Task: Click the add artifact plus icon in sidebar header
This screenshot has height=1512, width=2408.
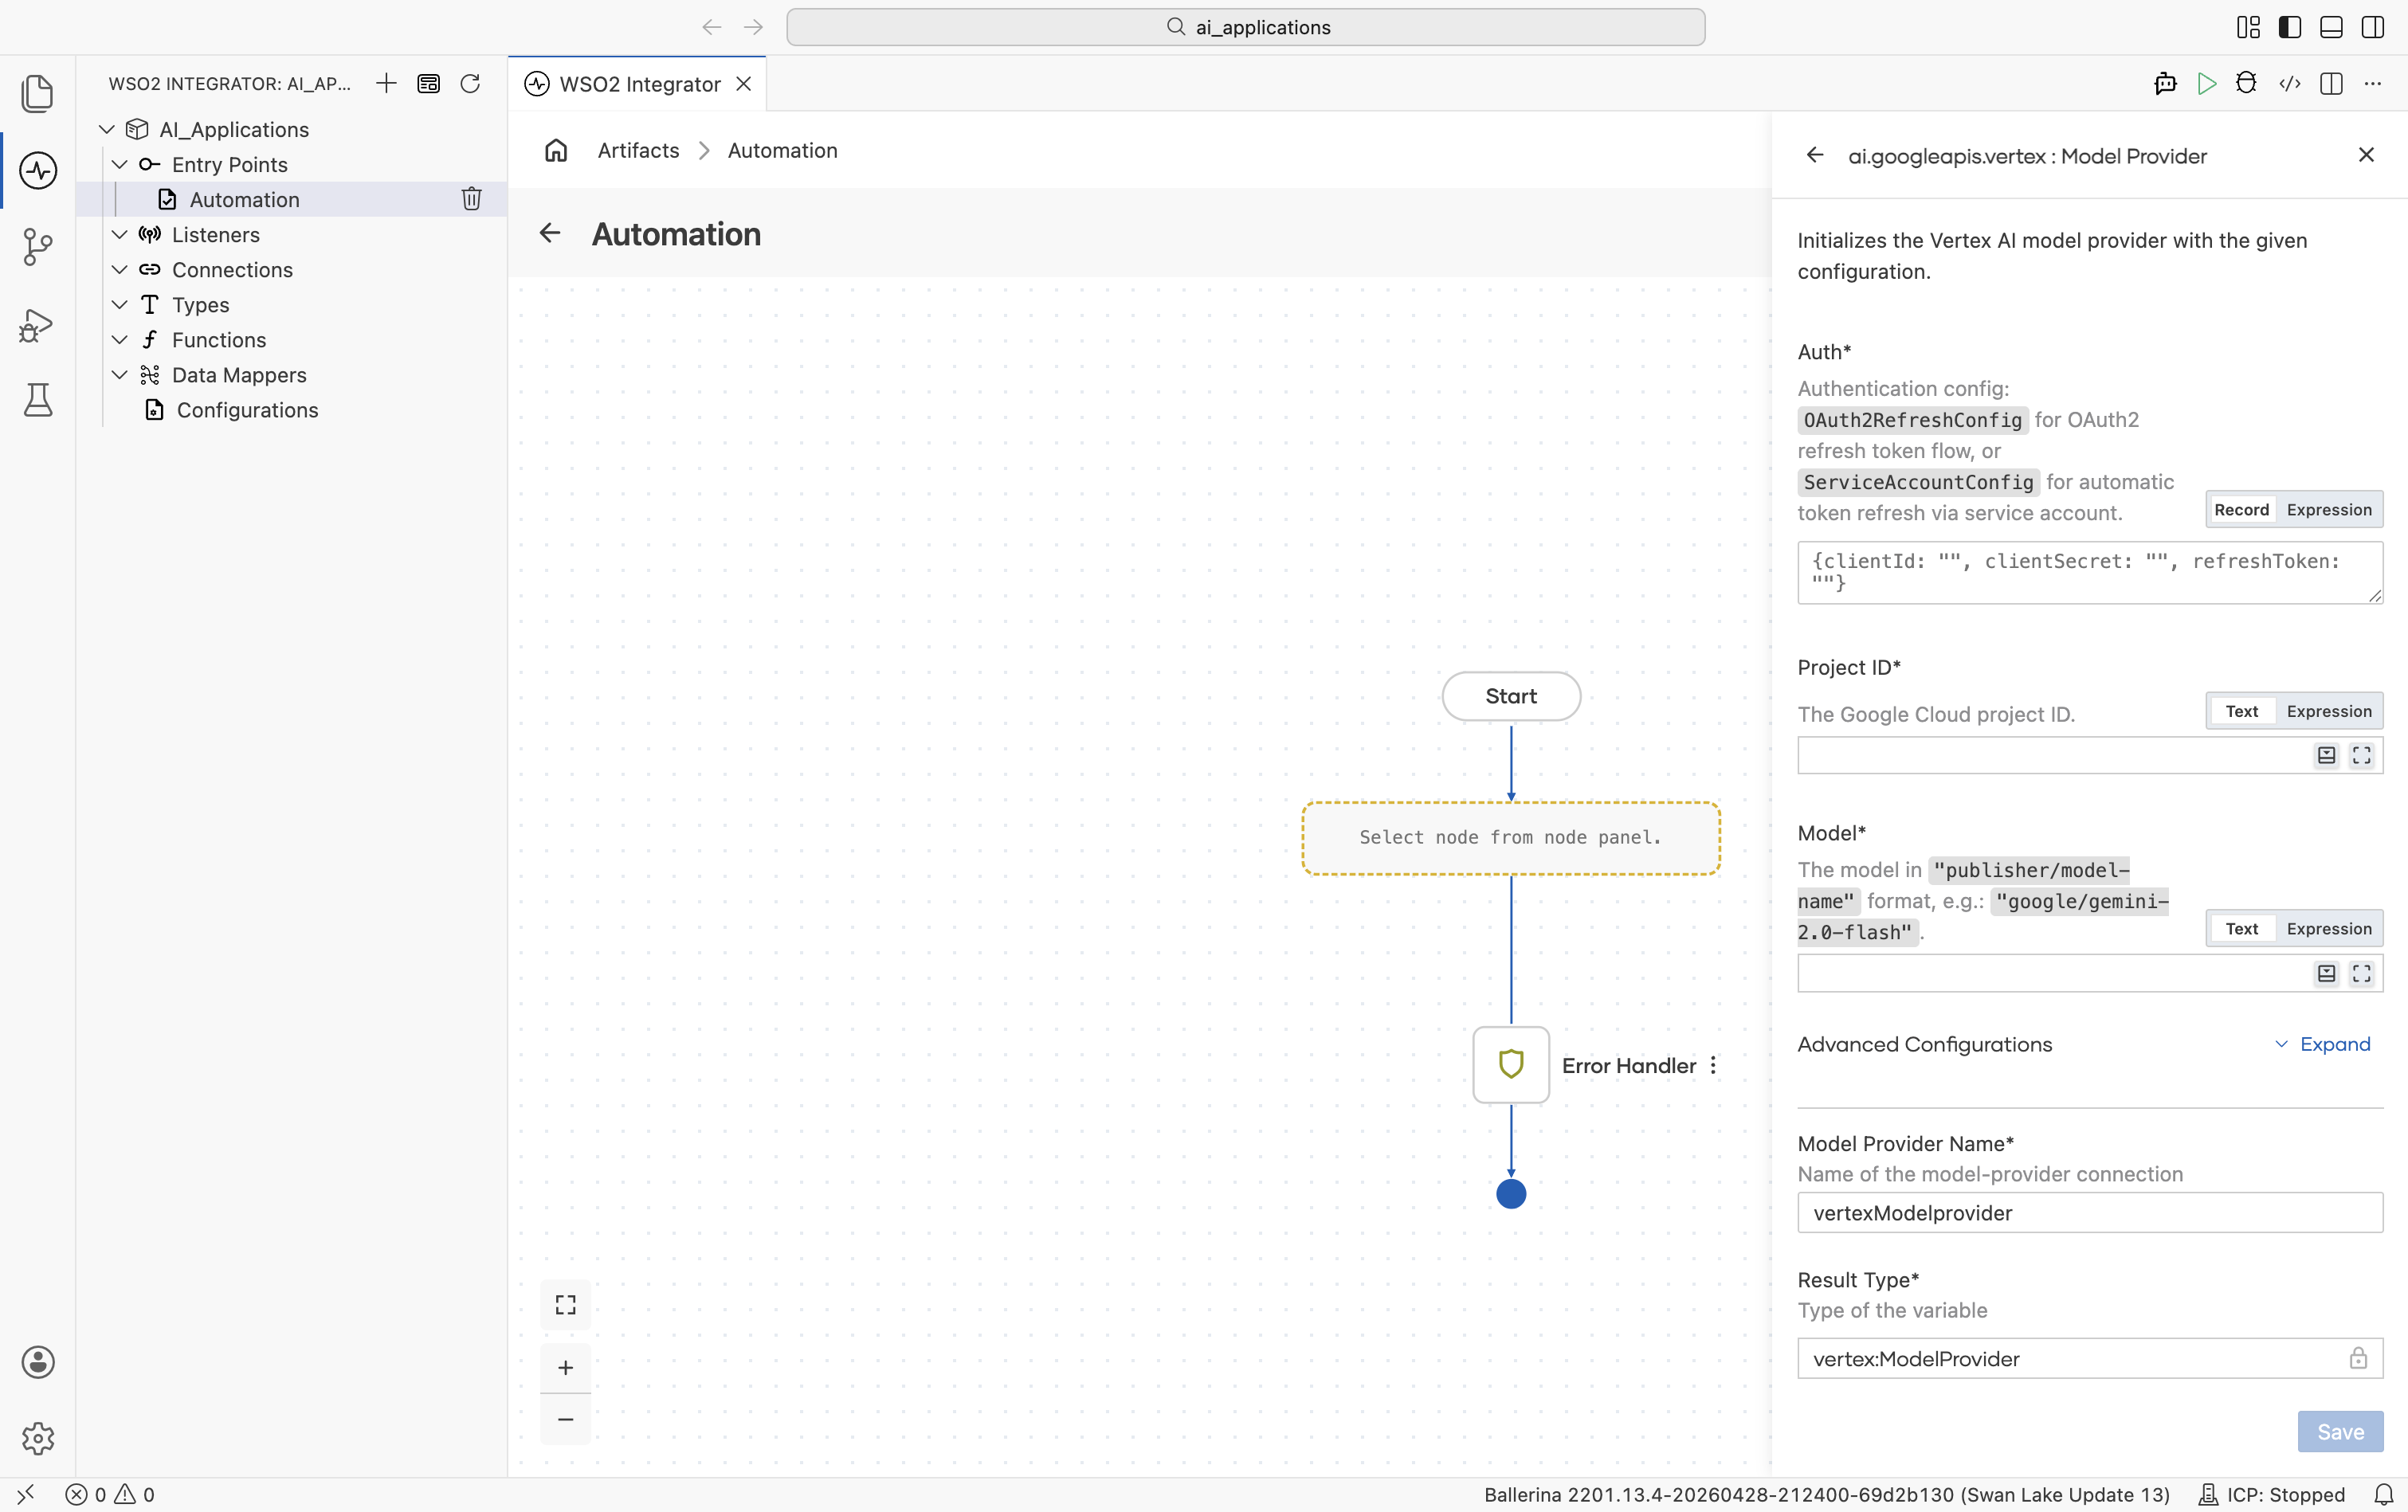Action: [x=386, y=83]
